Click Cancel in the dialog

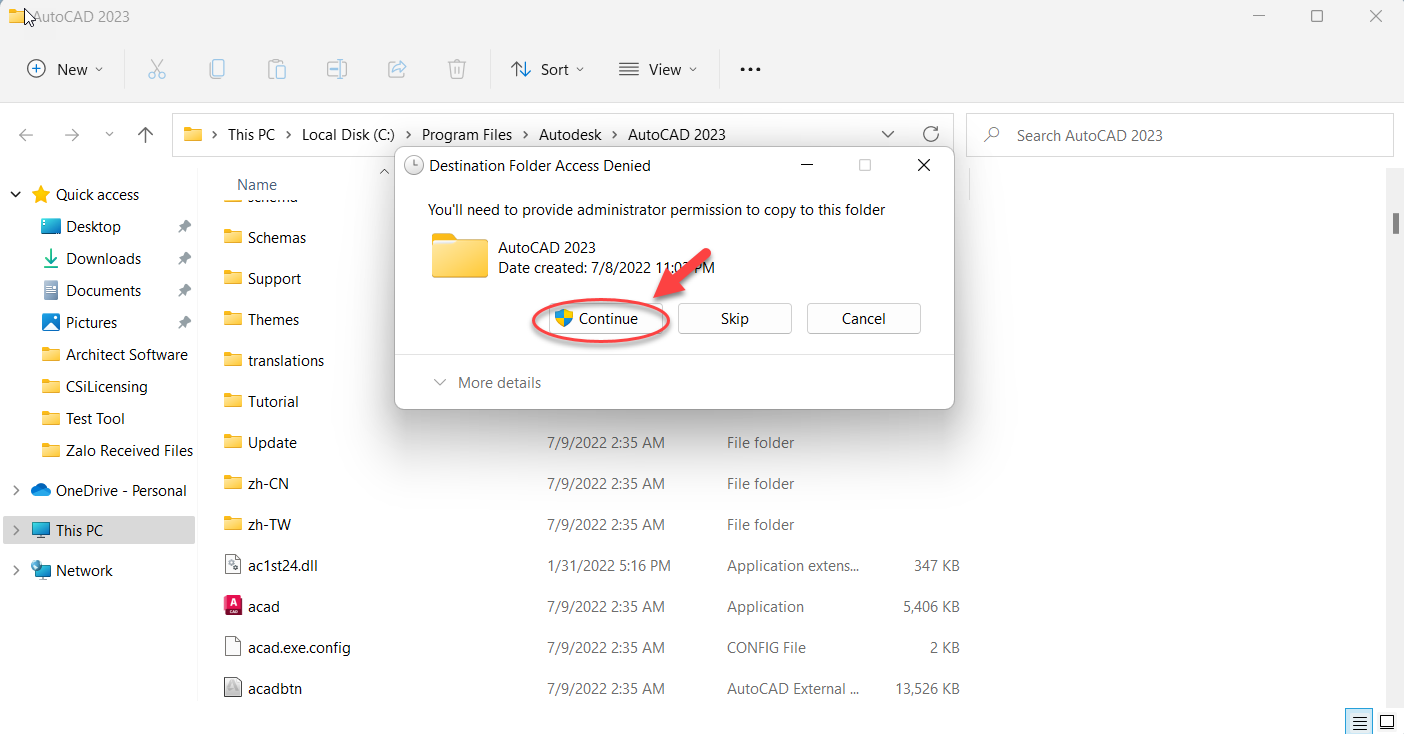point(864,319)
